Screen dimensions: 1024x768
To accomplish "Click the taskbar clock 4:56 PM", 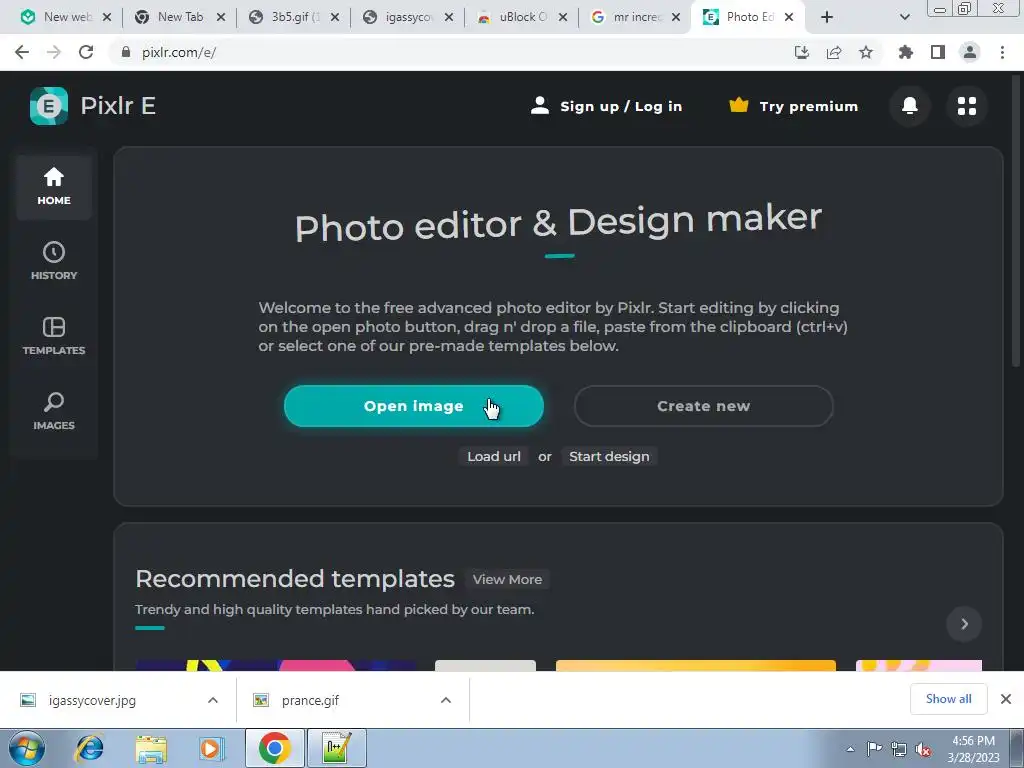I will pos(973,748).
